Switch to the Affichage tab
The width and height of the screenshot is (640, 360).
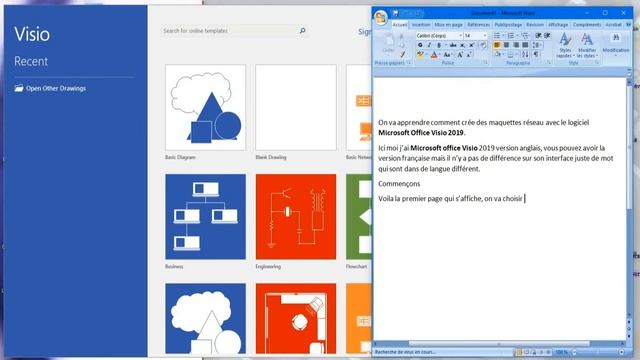coord(558,25)
